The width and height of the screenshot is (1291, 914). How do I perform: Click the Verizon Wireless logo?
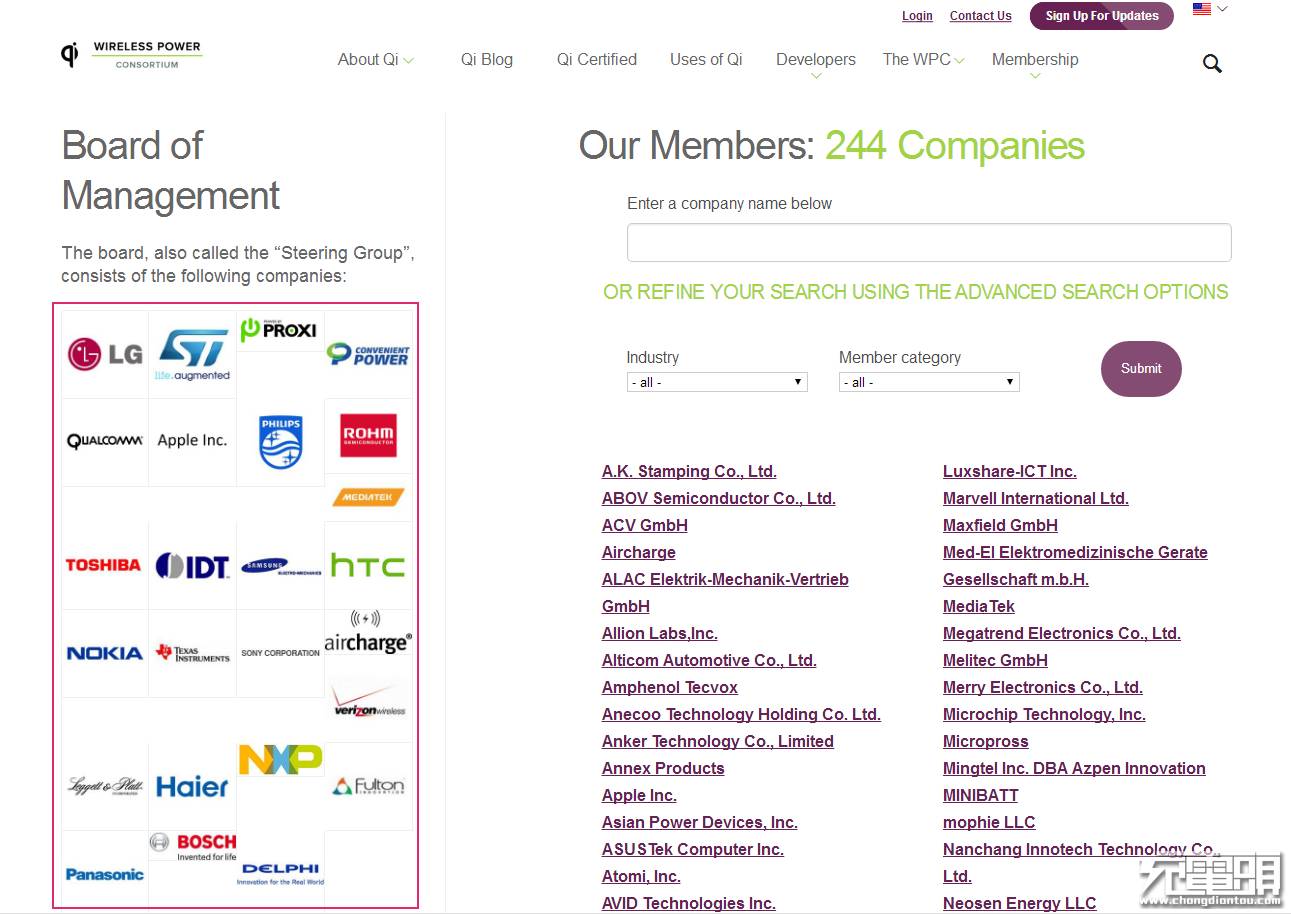[x=368, y=701]
